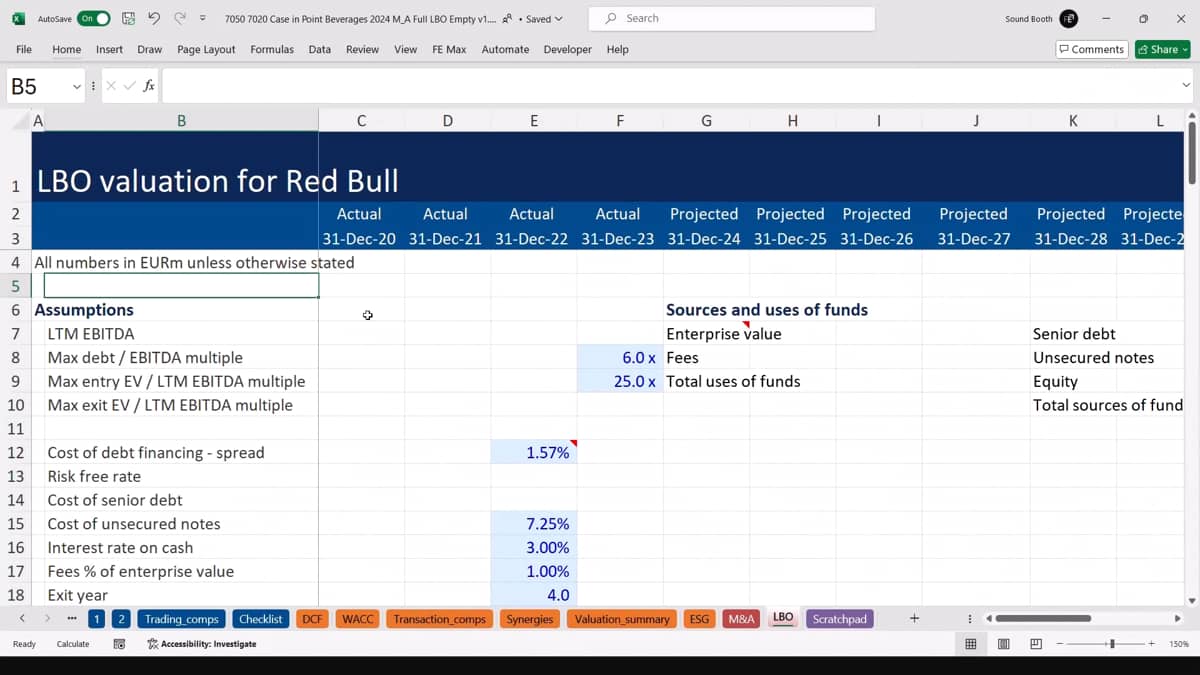The image size is (1200, 675).
Task: Click the Redo arrow icon
Action: [180, 18]
